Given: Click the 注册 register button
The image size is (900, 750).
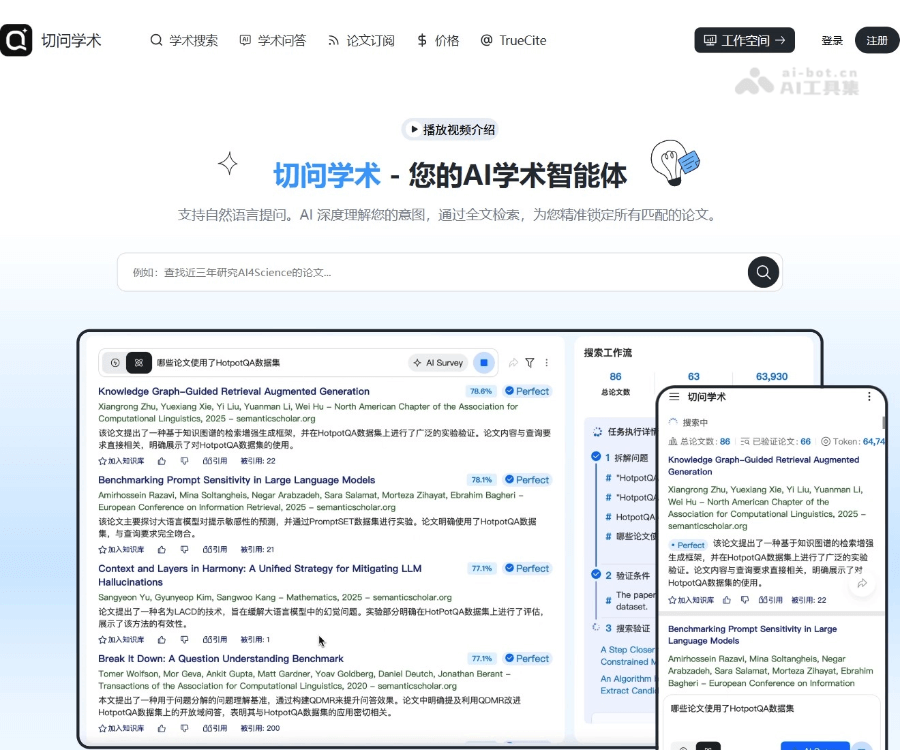Looking at the screenshot, I should click(876, 40).
